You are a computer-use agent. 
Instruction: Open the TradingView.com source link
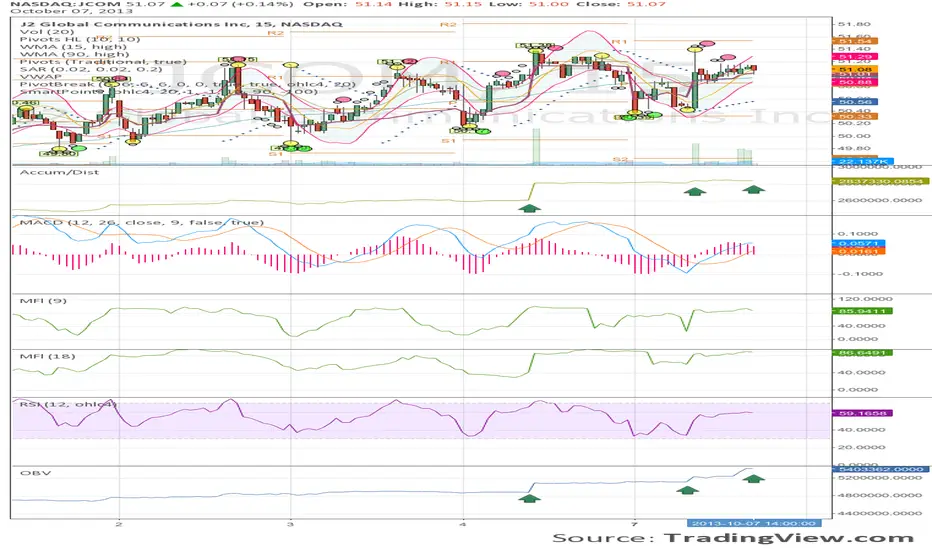(788, 538)
